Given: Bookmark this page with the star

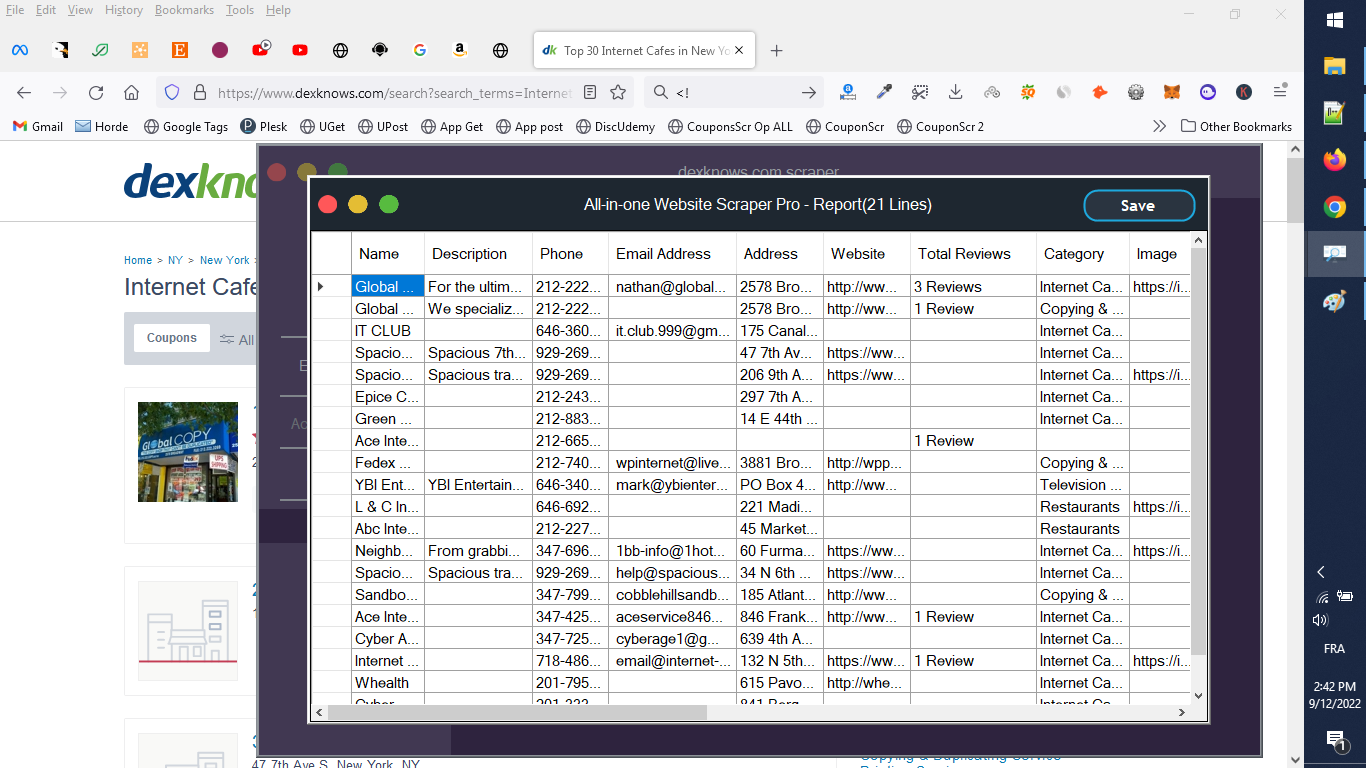Looking at the screenshot, I should coord(620,92).
